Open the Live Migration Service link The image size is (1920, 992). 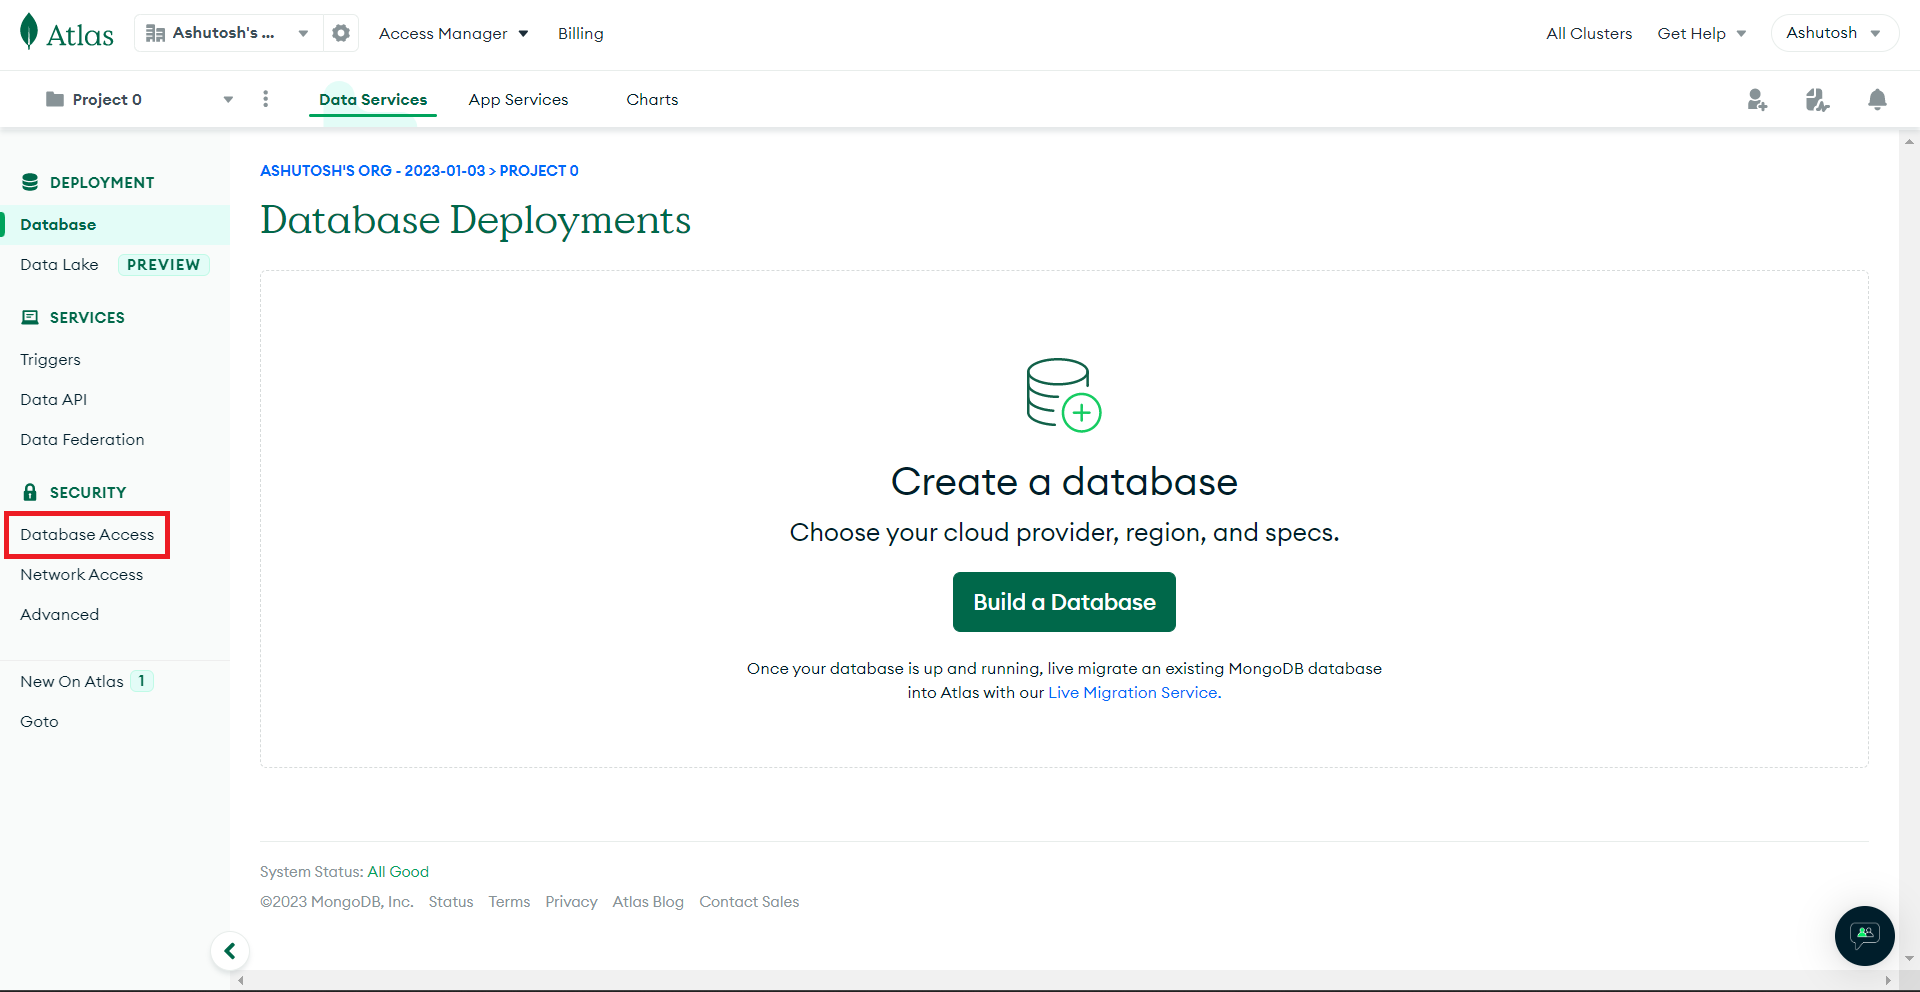tap(1131, 692)
